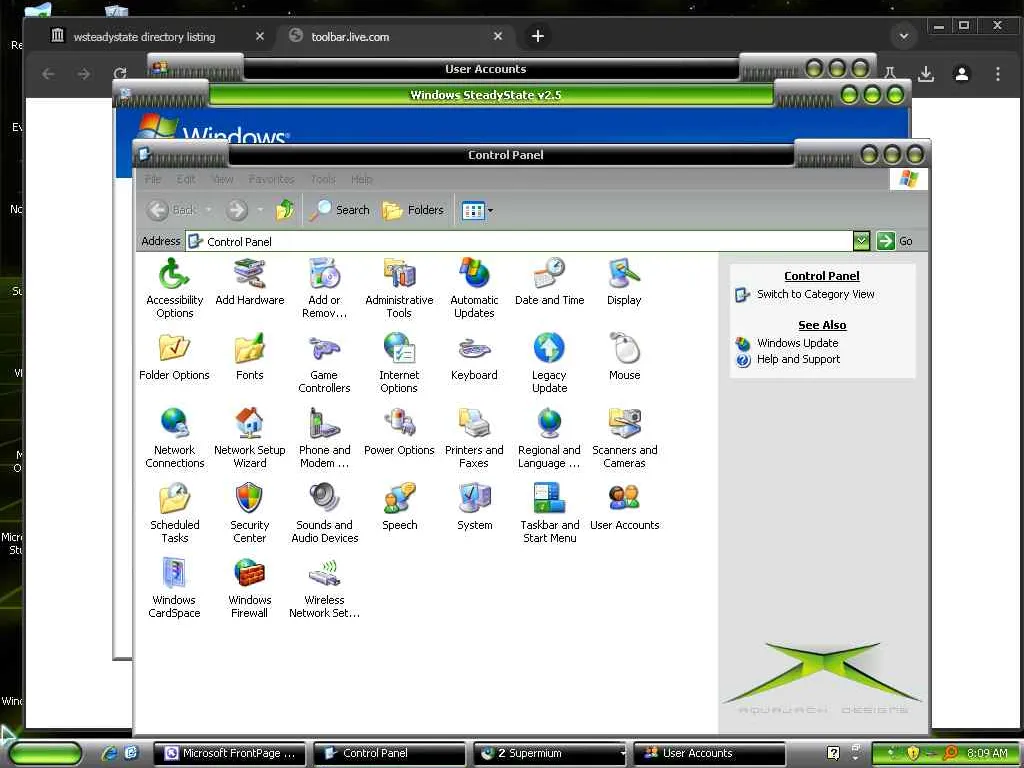
Task: Click the Up folder toolbar icon
Action: 285,210
